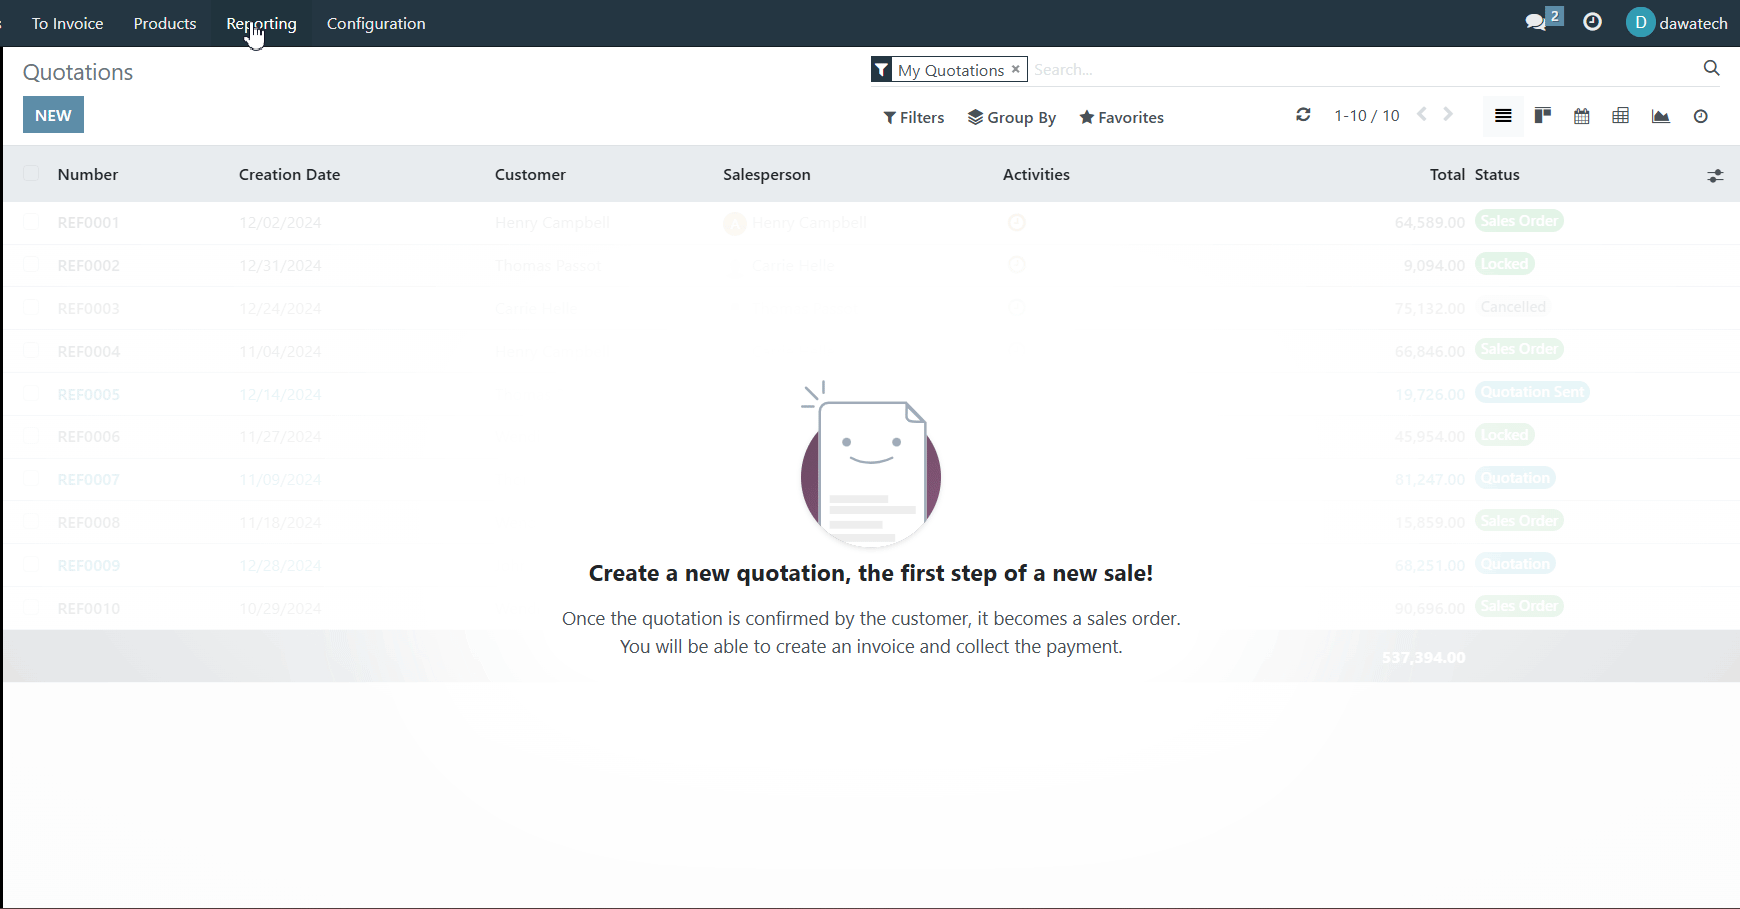Open the dawatech user menu
The image size is (1740, 909).
tap(1677, 23)
